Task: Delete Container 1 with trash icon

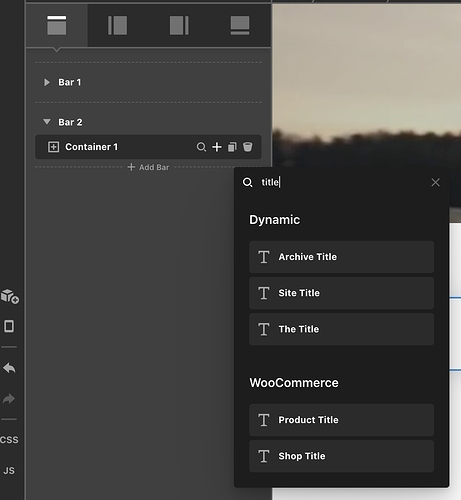Action: (248, 147)
